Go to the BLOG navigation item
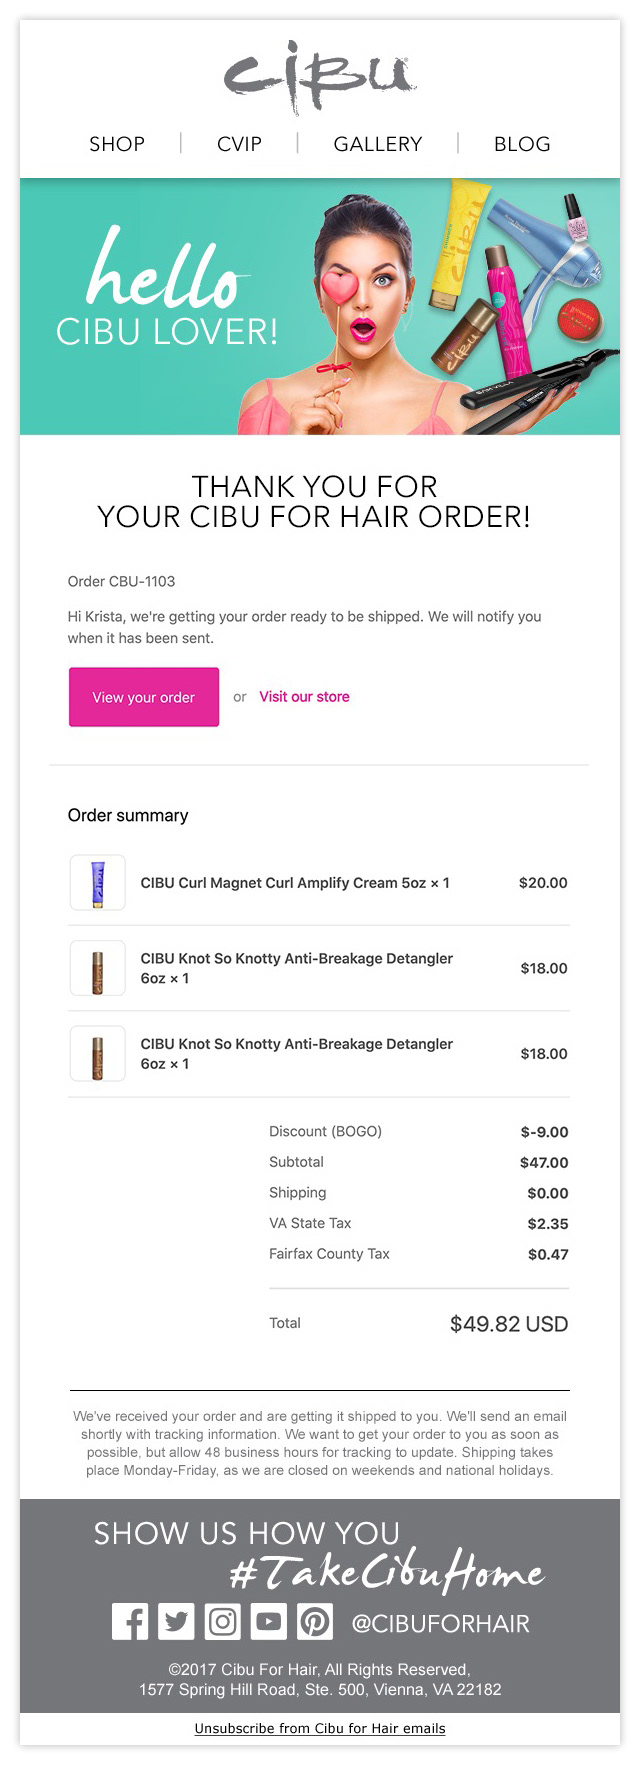The image size is (640, 1765). pyautogui.click(x=522, y=144)
